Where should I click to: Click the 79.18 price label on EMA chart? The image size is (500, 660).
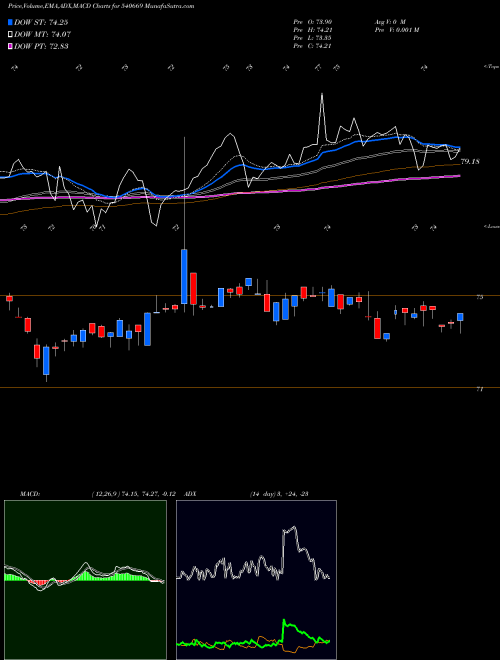[470, 161]
